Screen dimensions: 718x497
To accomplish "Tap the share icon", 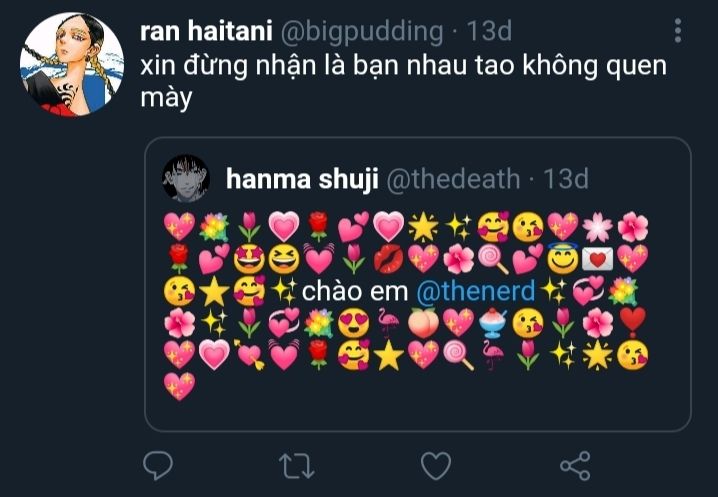I will (575, 466).
